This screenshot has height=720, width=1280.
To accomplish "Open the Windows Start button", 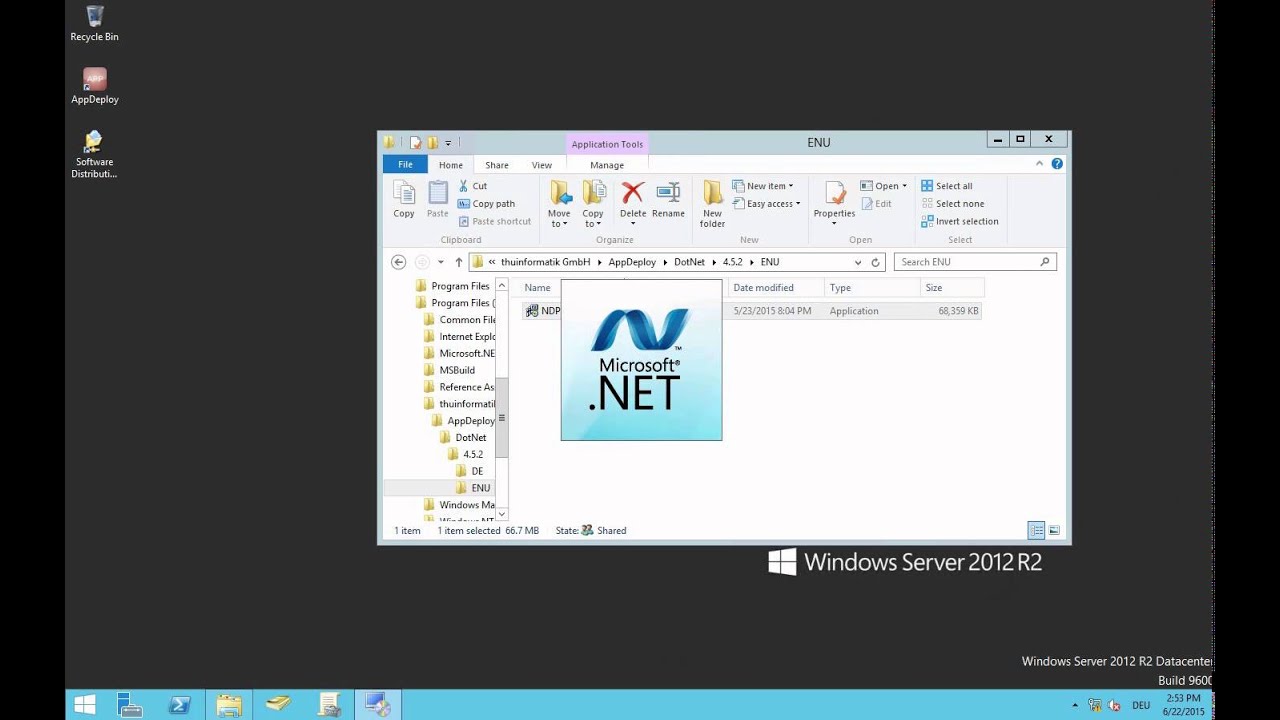I will point(85,705).
